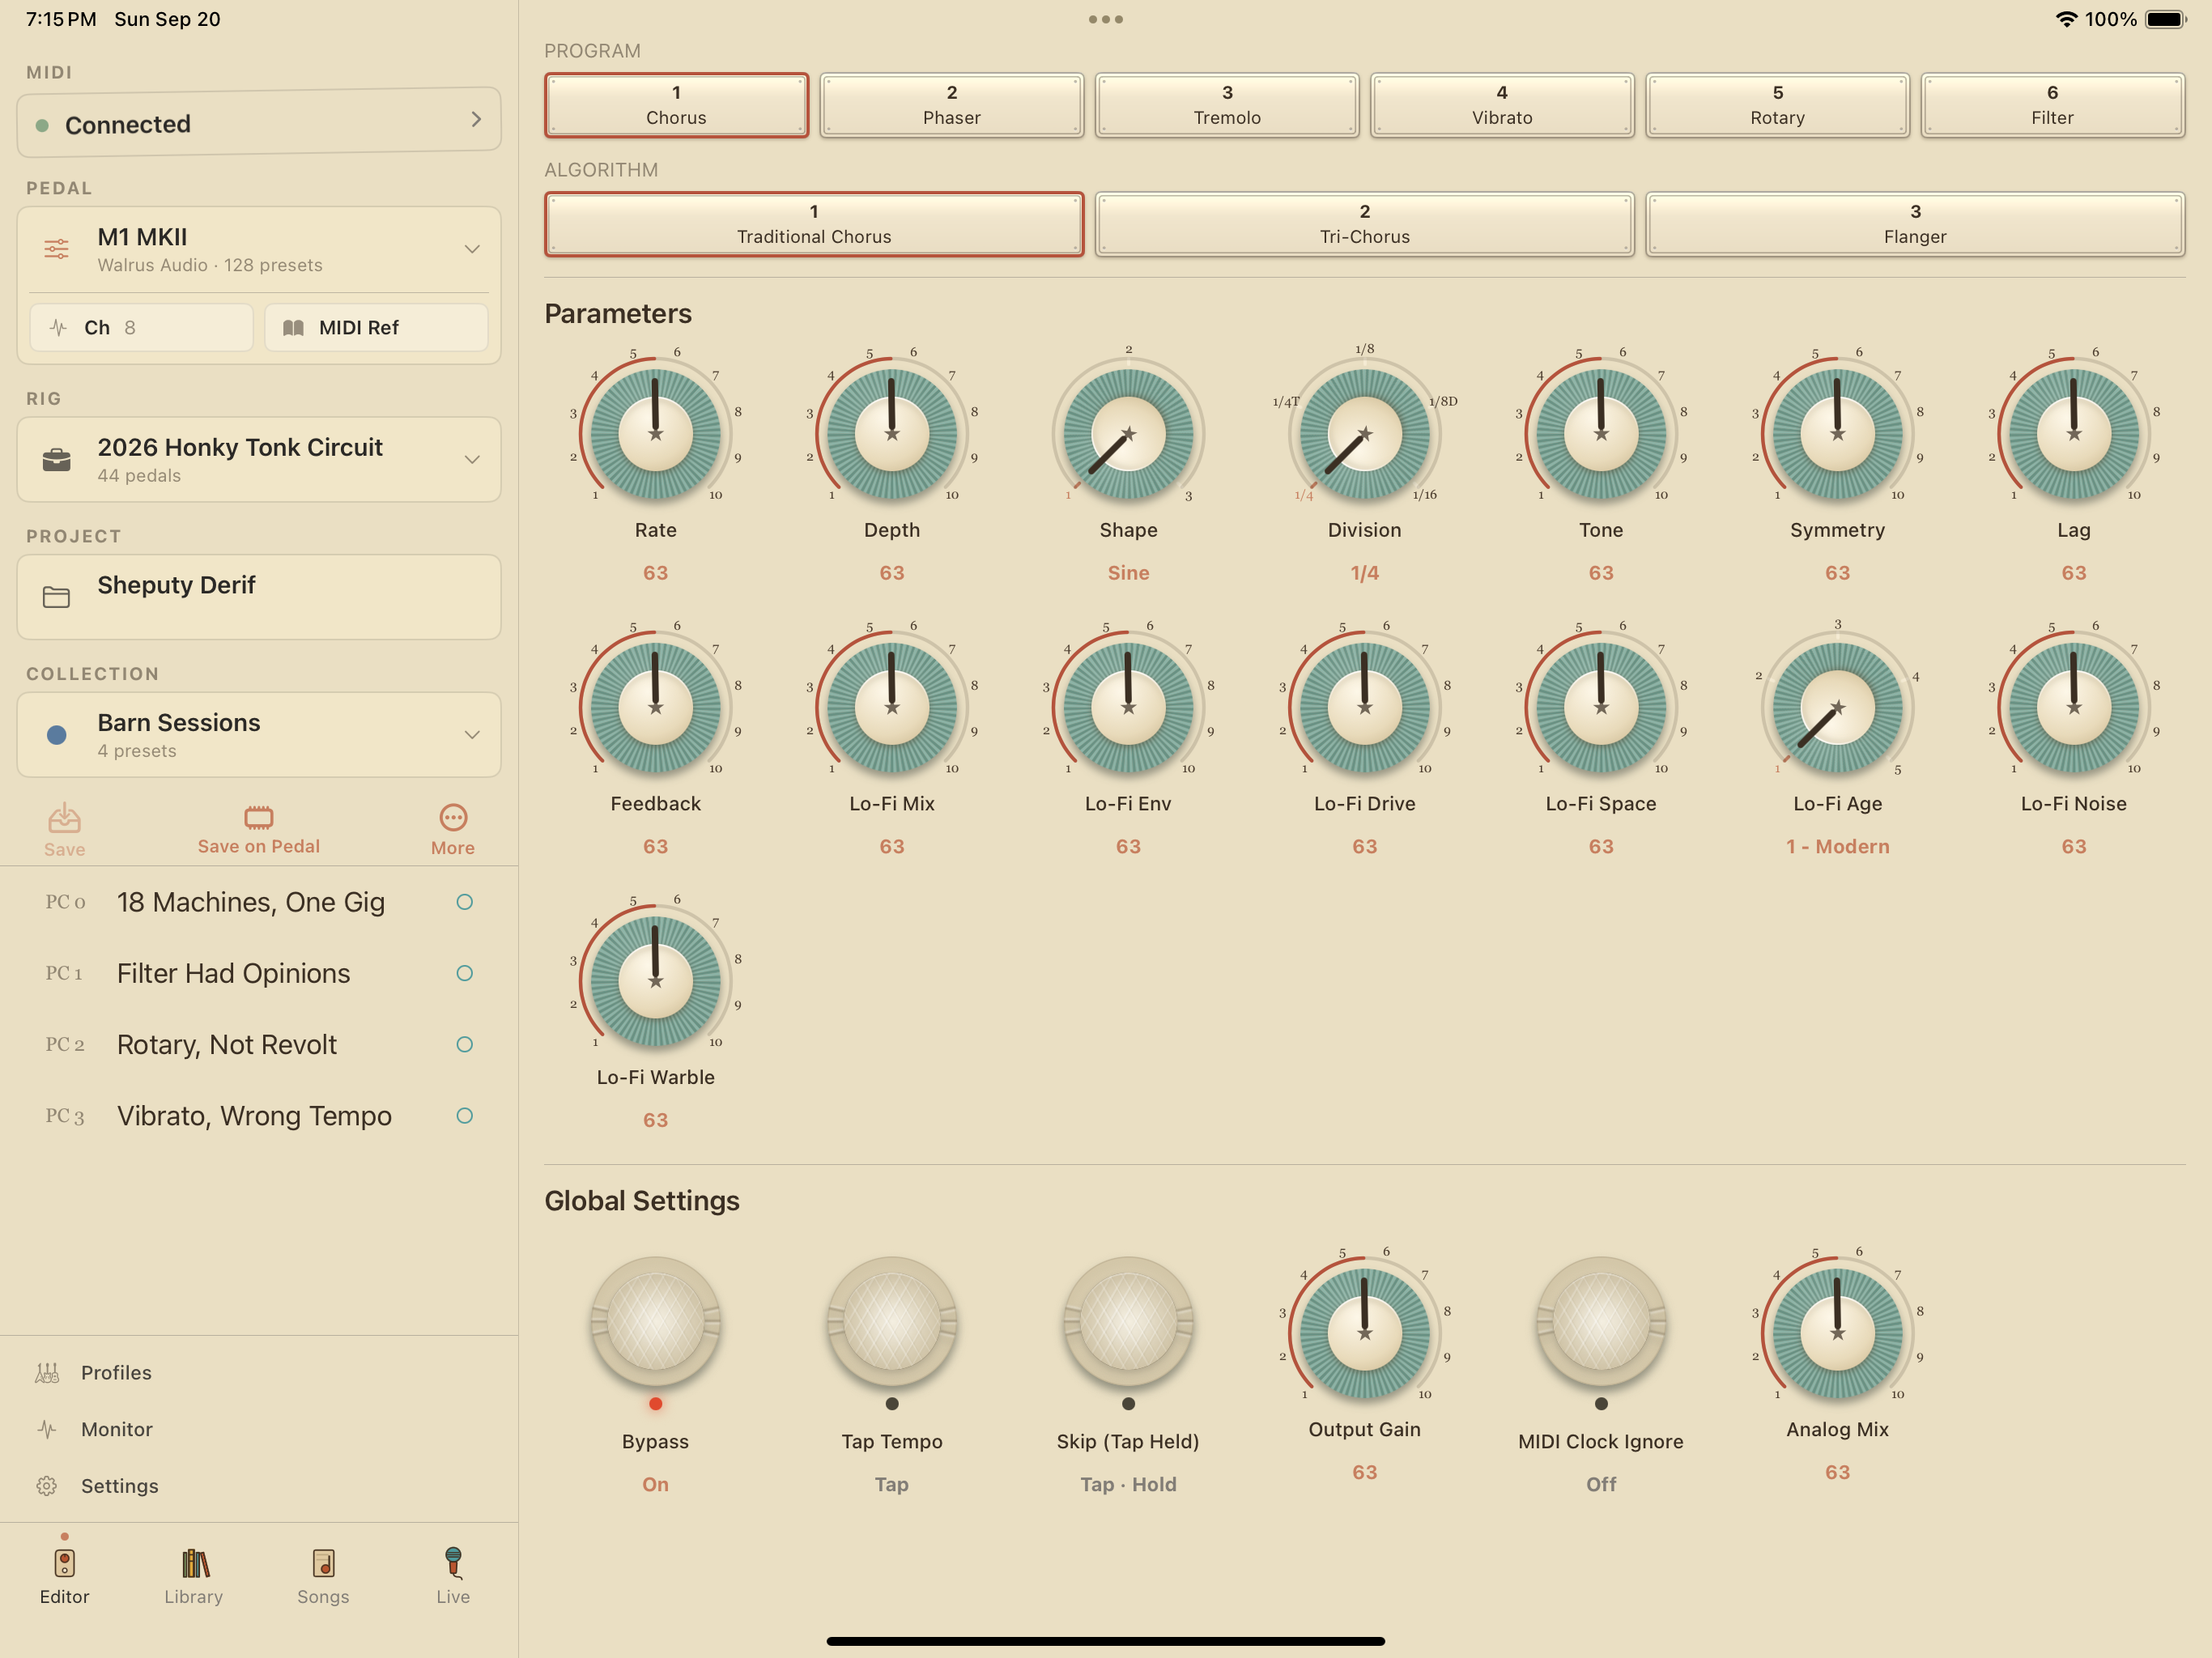Expand the M1 MKII pedal dropdown
The image size is (2212, 1658).
472,249
